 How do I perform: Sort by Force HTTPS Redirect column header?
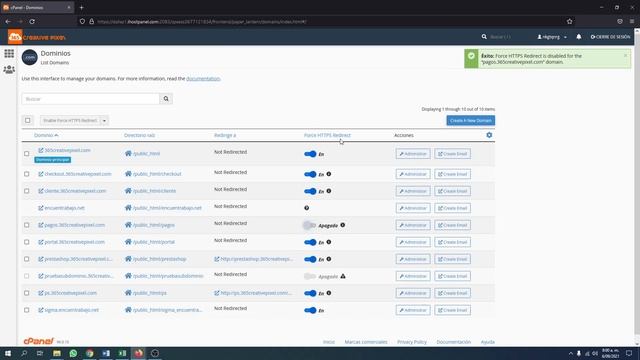pos(327,135)
